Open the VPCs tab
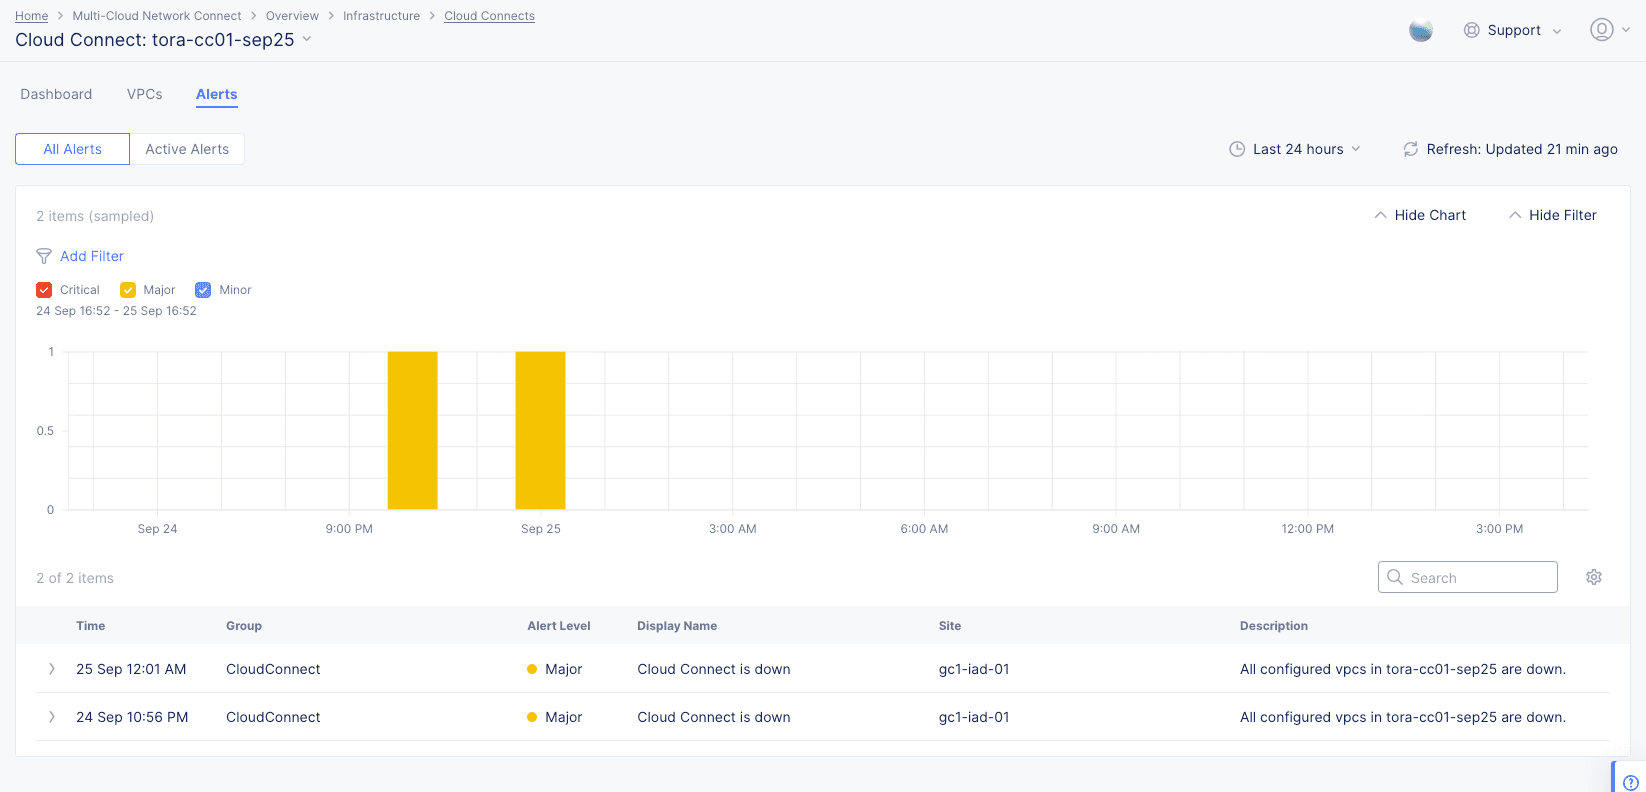1646x792 pixels. pos(144,94)
